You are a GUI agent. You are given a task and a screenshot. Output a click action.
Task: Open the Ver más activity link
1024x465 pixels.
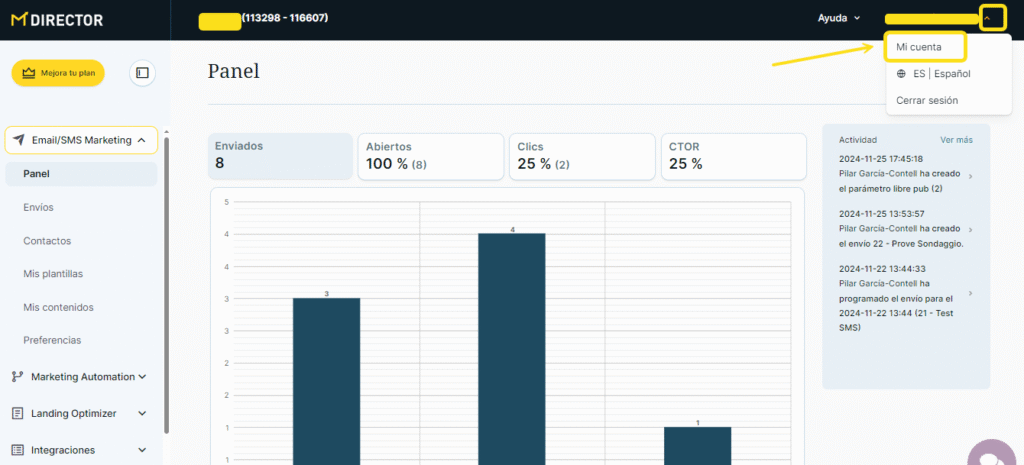pos(956,140)
